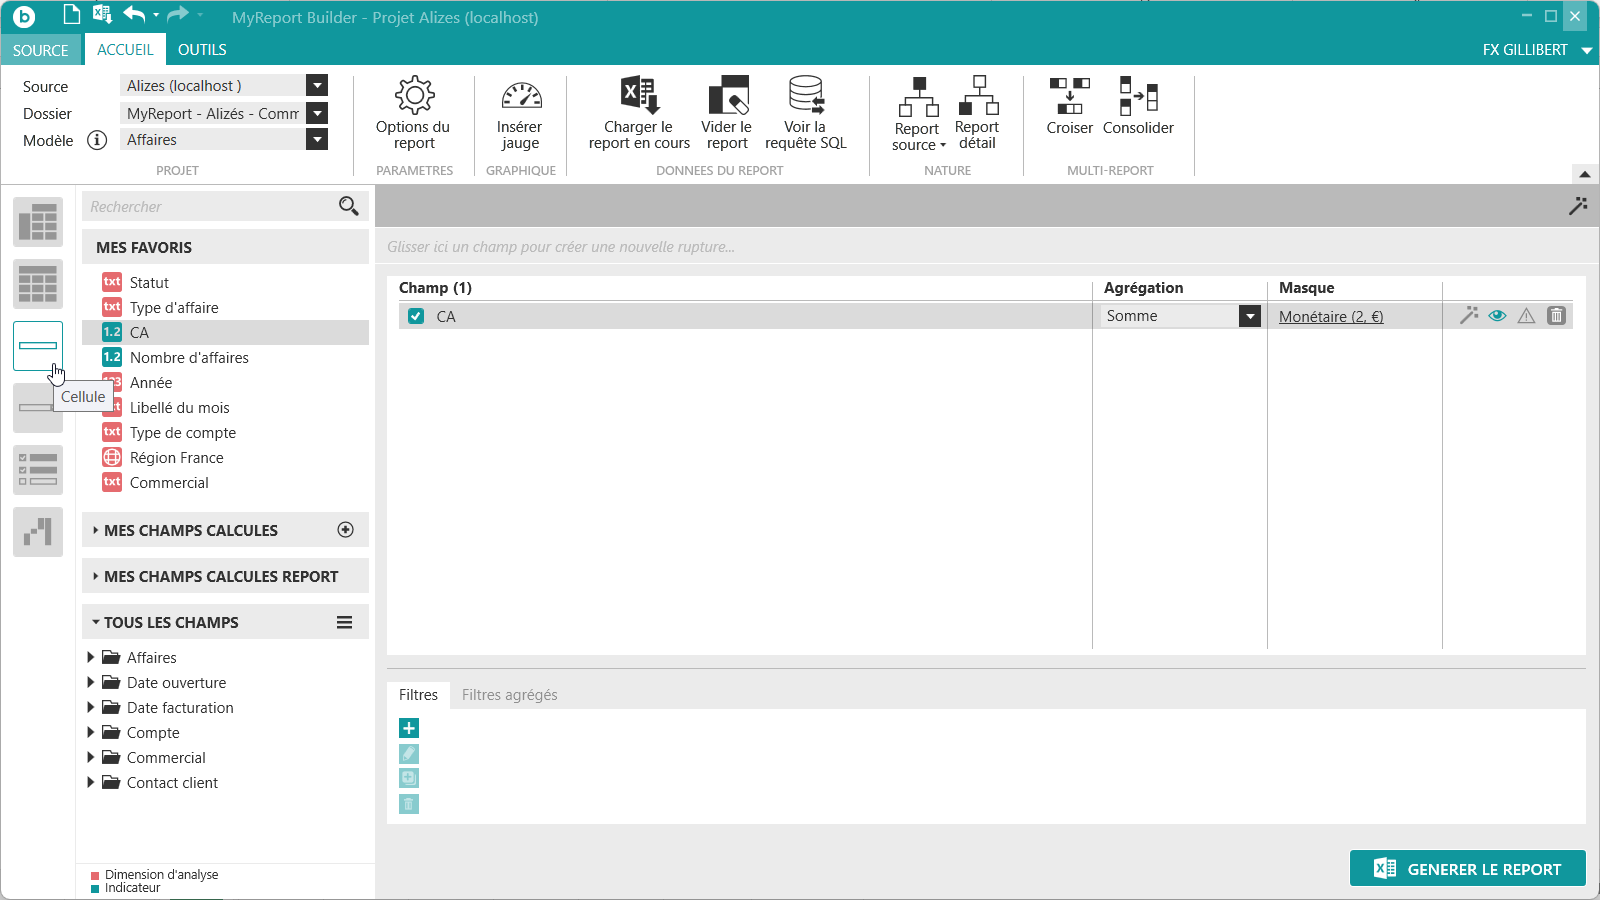Open Options du report settings
This screenshot has height=900, width=1600.
[413, 113]
